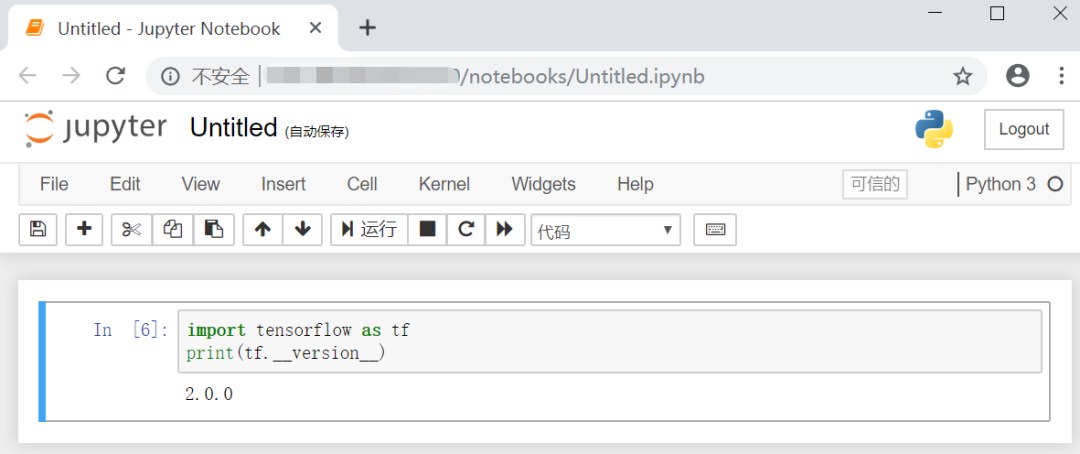Expand the 代码 cell type dropdown
The height and width of the screenshot is (454, 1080).
click(x=605, y=231)
